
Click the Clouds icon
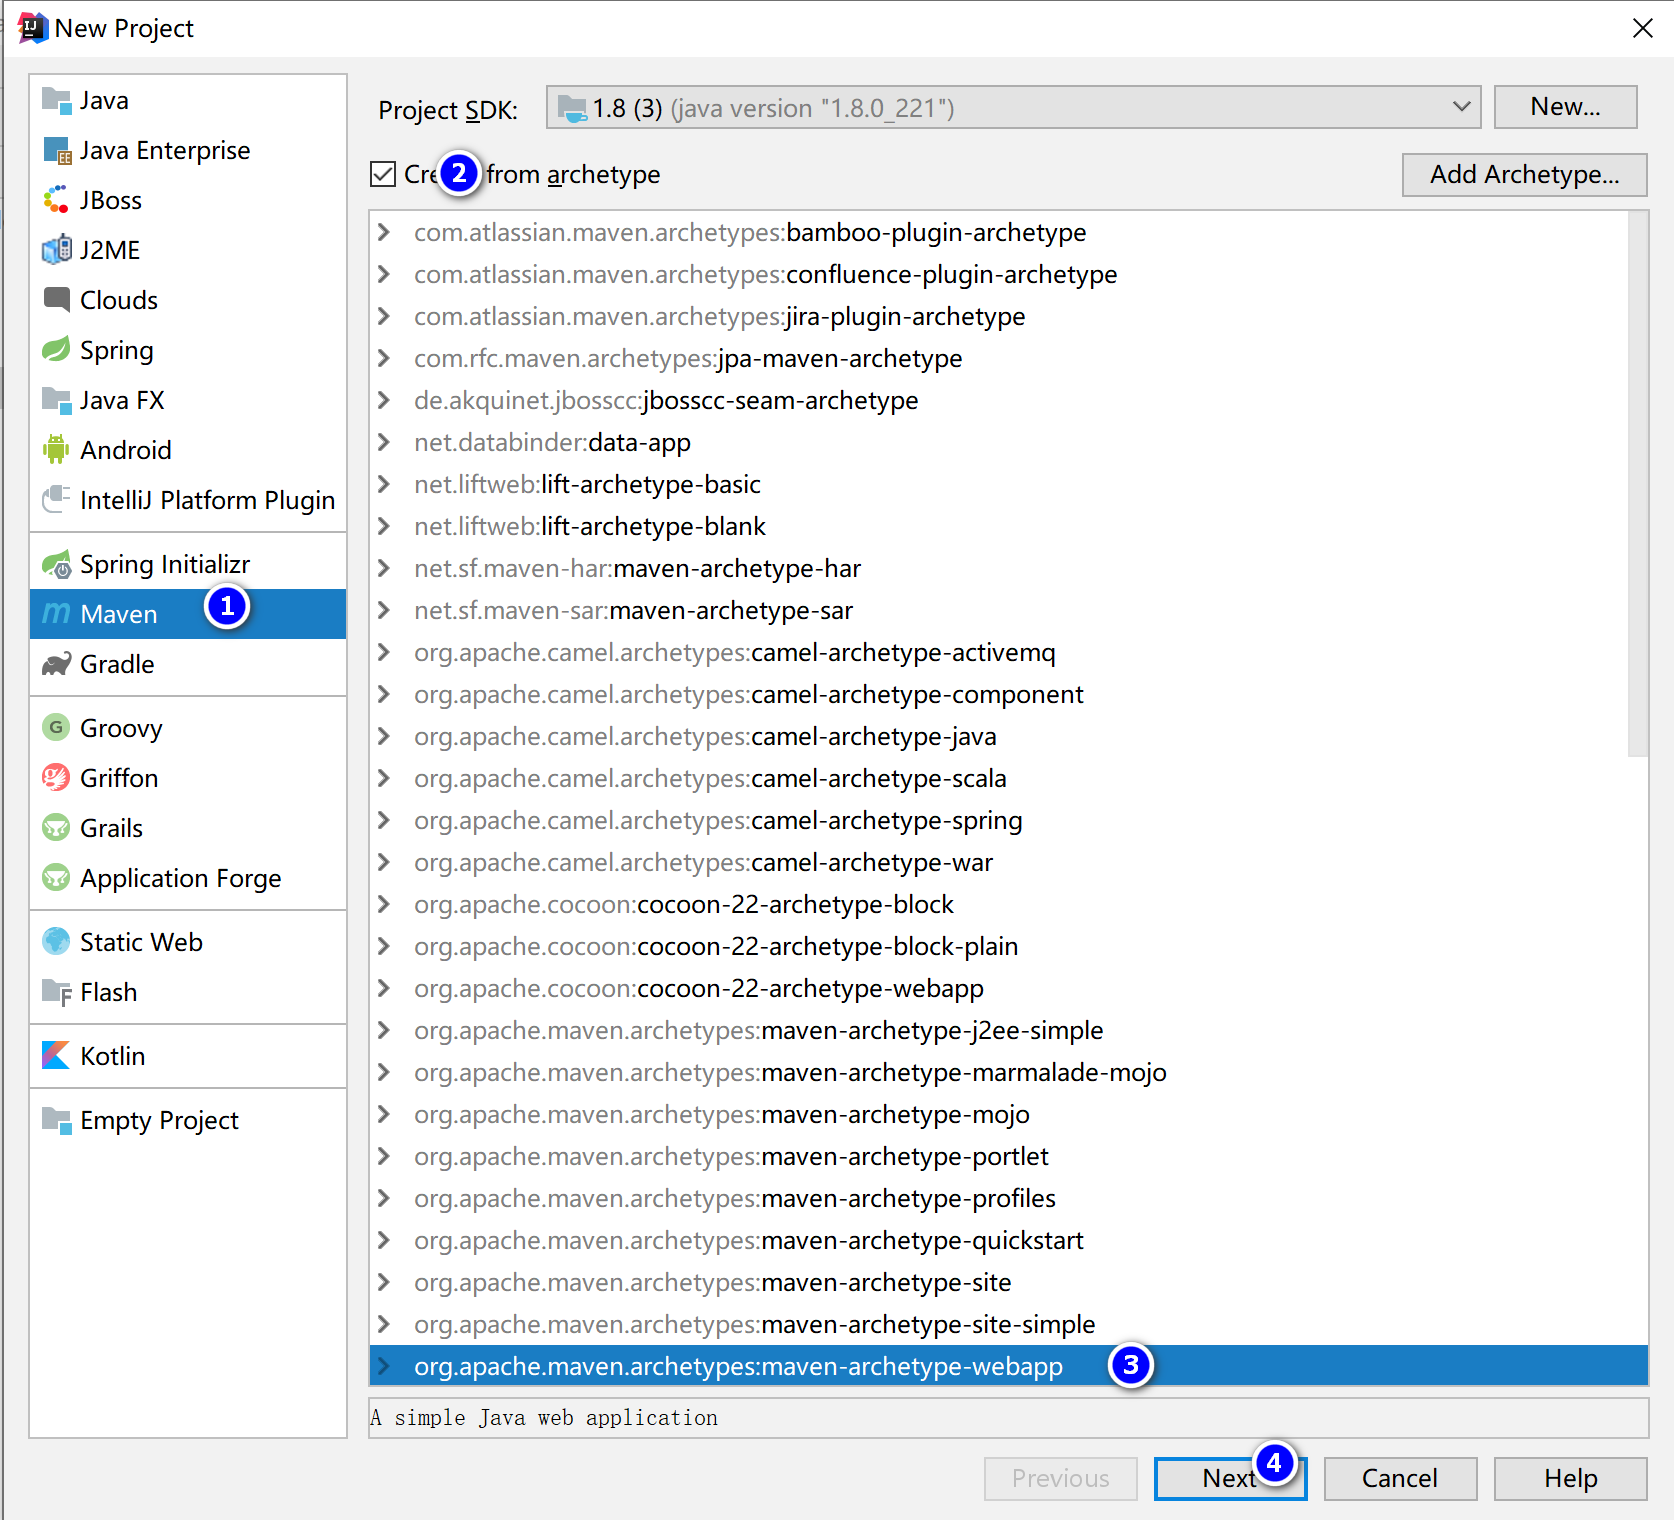click(x=57, y=299)
